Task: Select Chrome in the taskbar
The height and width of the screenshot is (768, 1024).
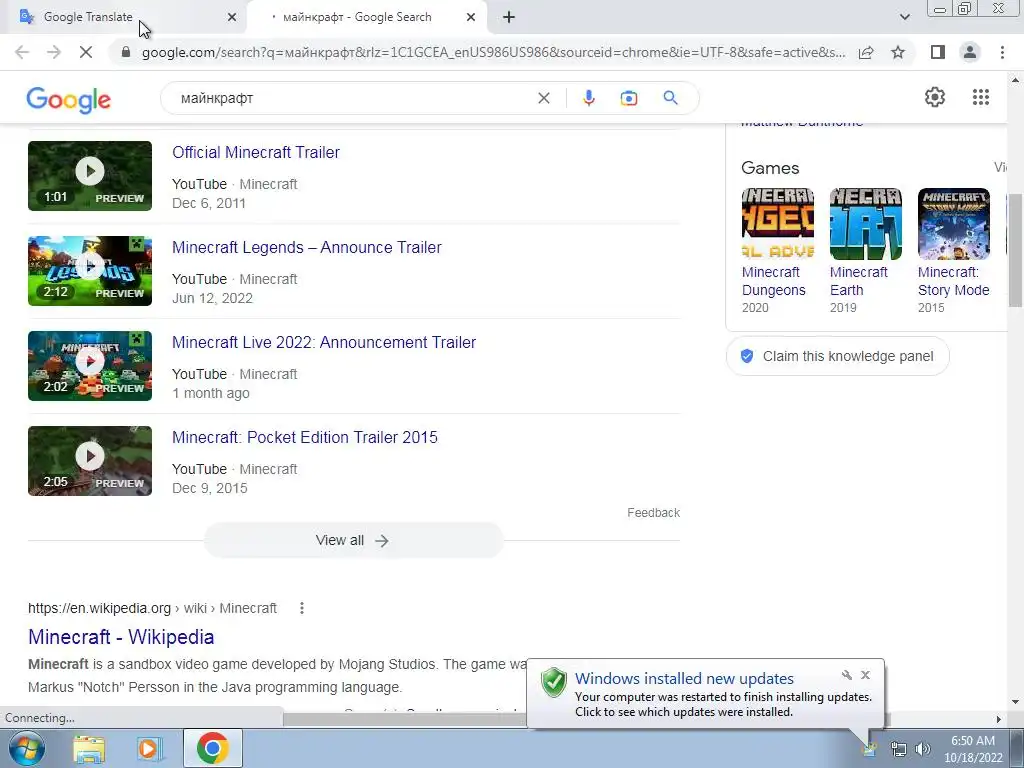Action: click(x=212, y=748)
